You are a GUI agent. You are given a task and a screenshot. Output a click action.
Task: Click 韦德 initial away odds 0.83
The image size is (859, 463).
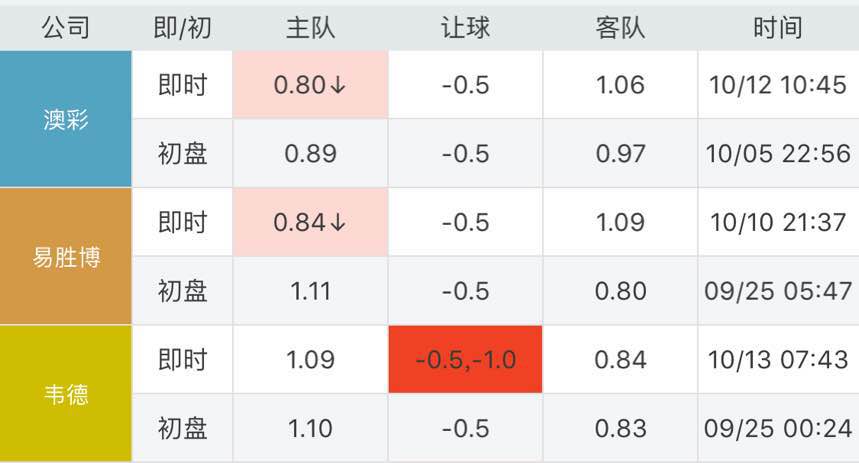pyautogui.click(x=620, y=428)
